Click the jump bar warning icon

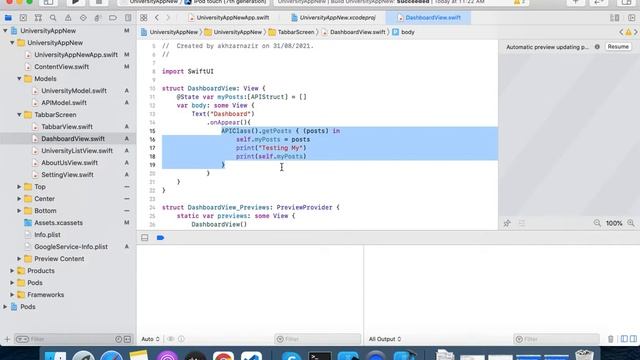(x=629, y=32)
